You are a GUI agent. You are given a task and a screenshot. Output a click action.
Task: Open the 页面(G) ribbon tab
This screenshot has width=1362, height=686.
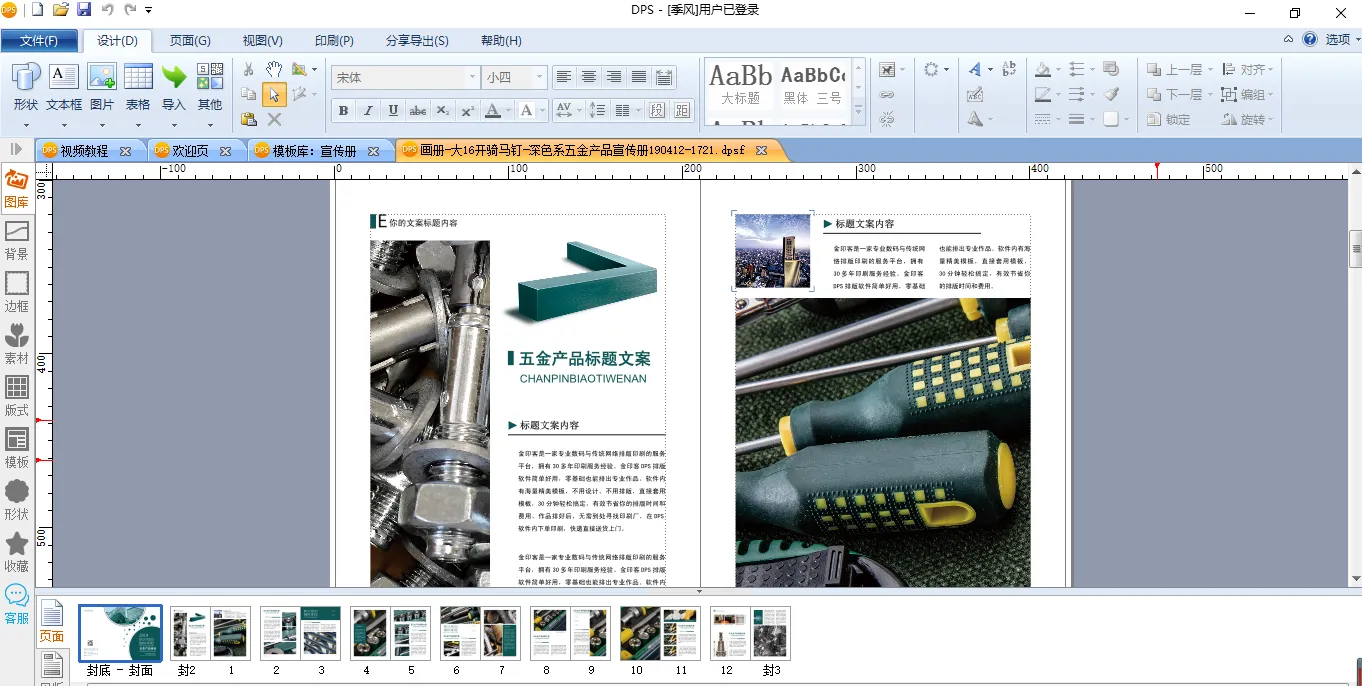(190, 41)
